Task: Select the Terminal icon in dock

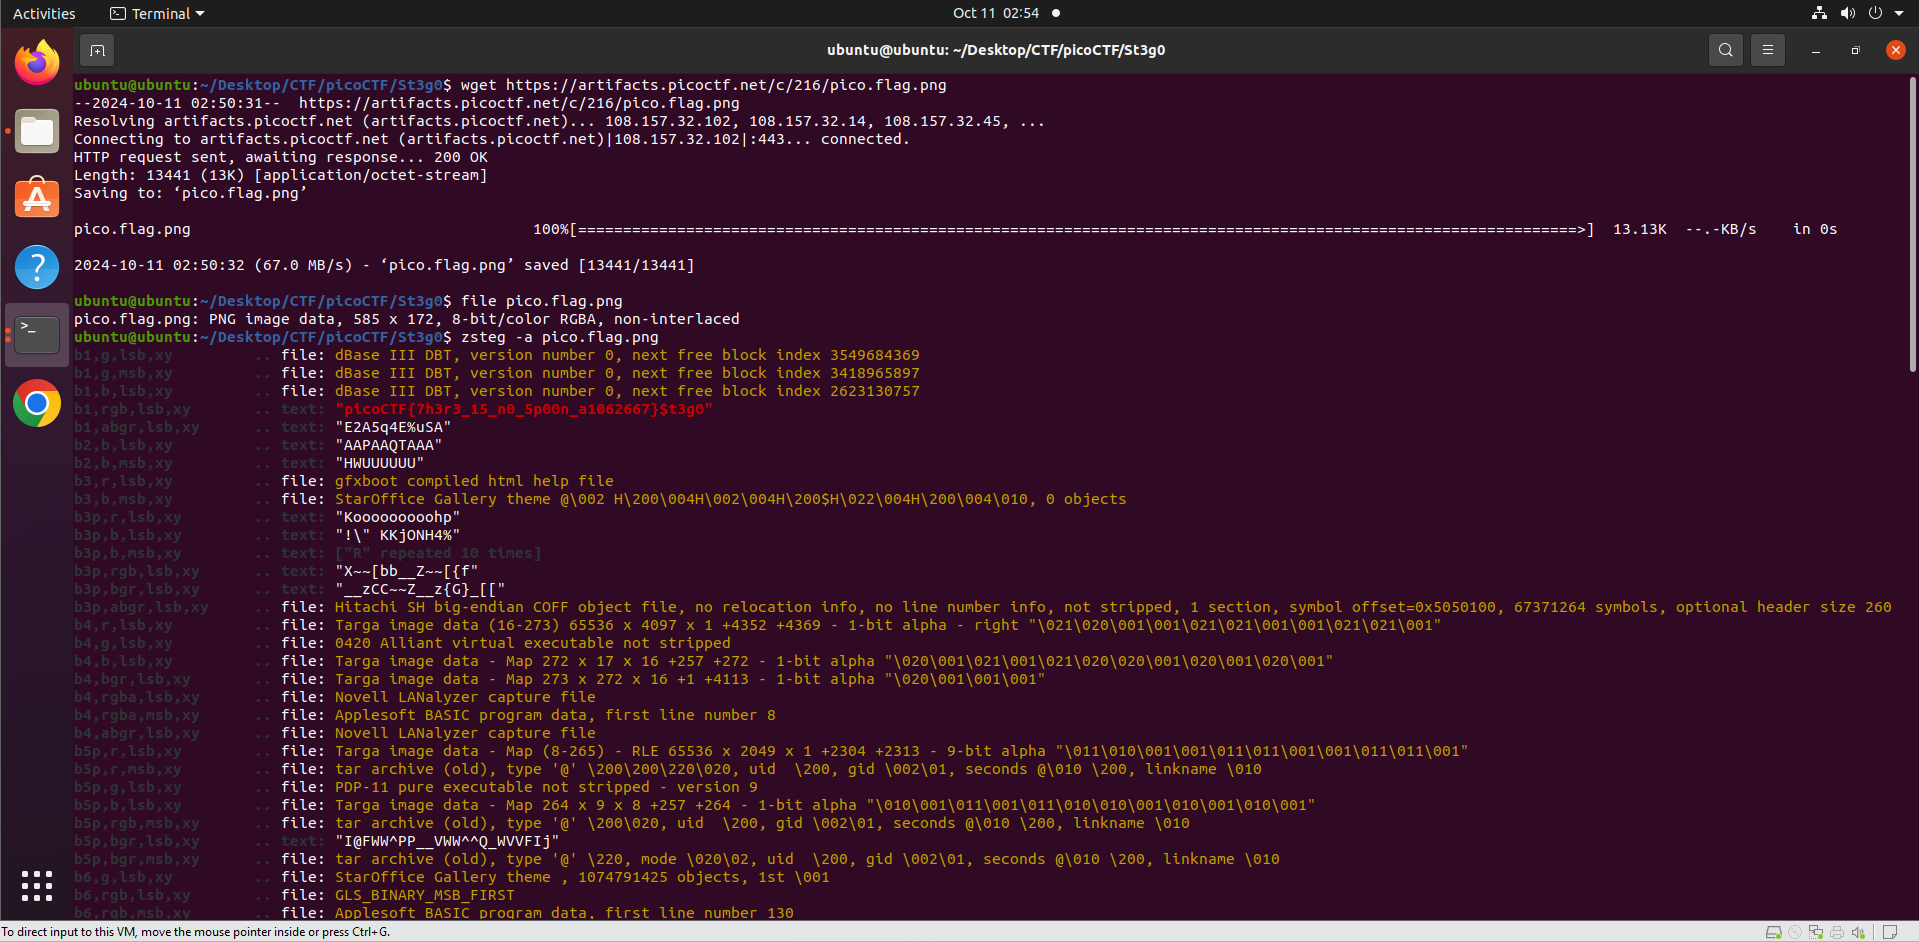Action: [x=37, y=335]
